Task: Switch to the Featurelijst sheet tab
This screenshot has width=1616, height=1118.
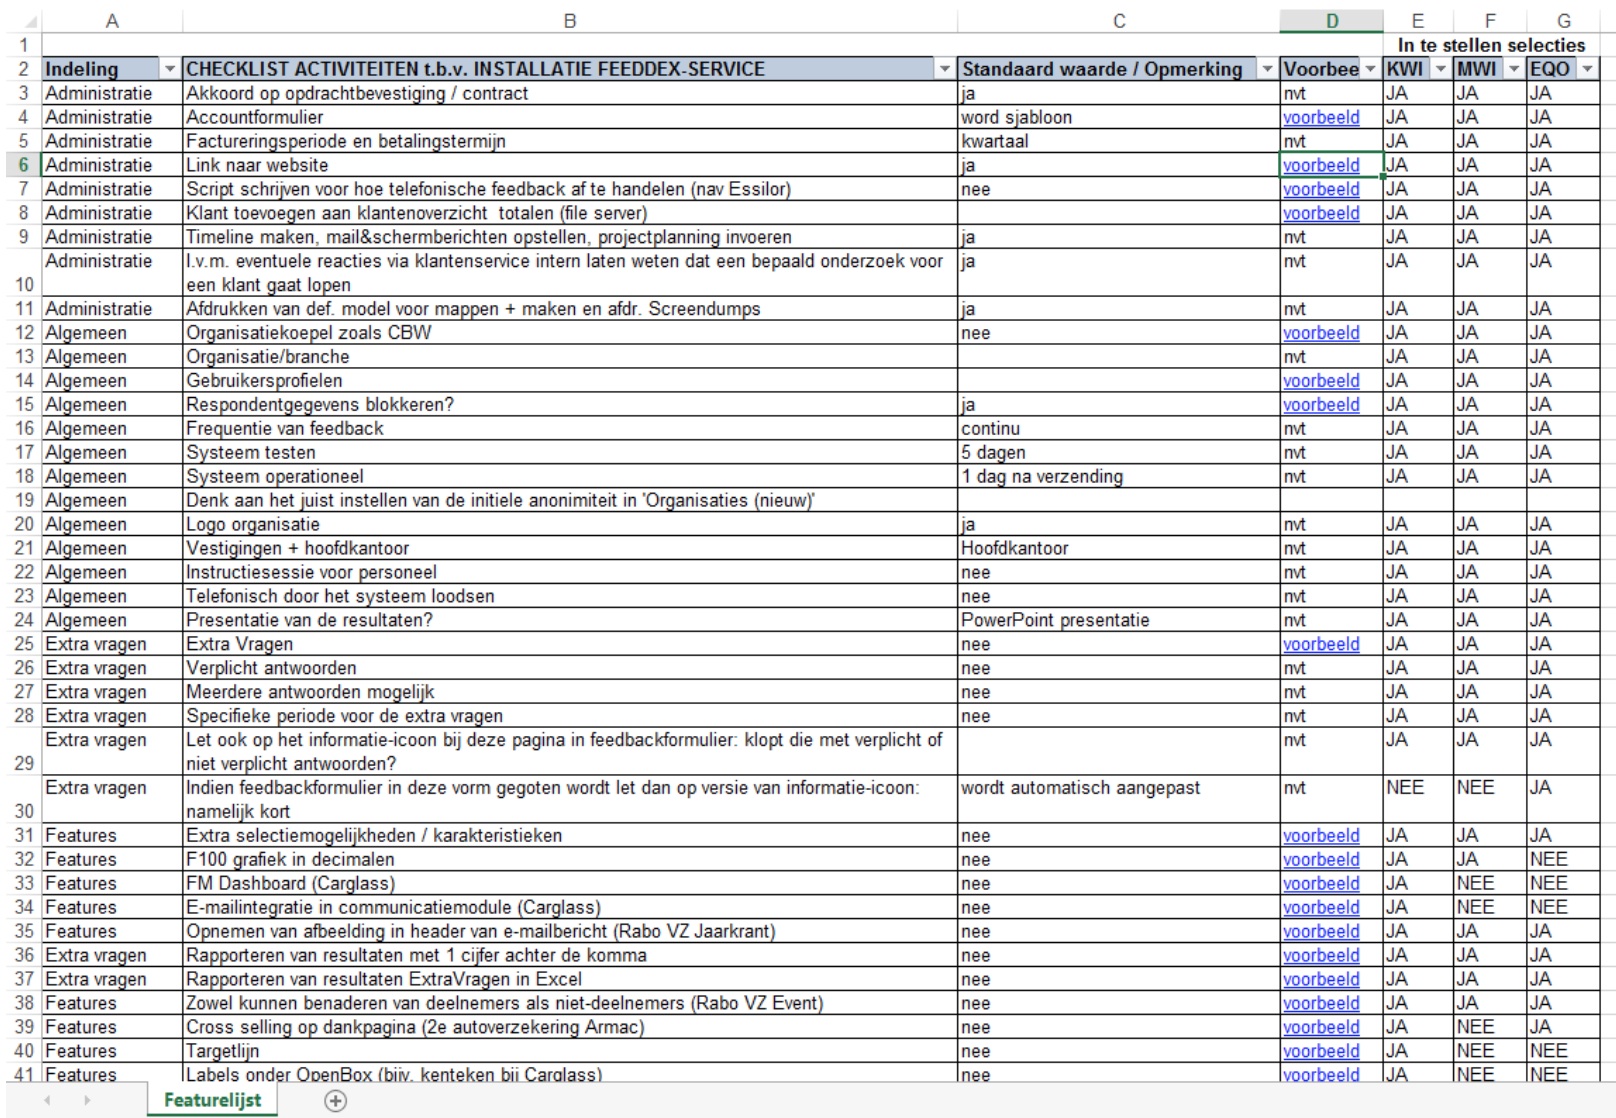Action: pos(212,1100)
